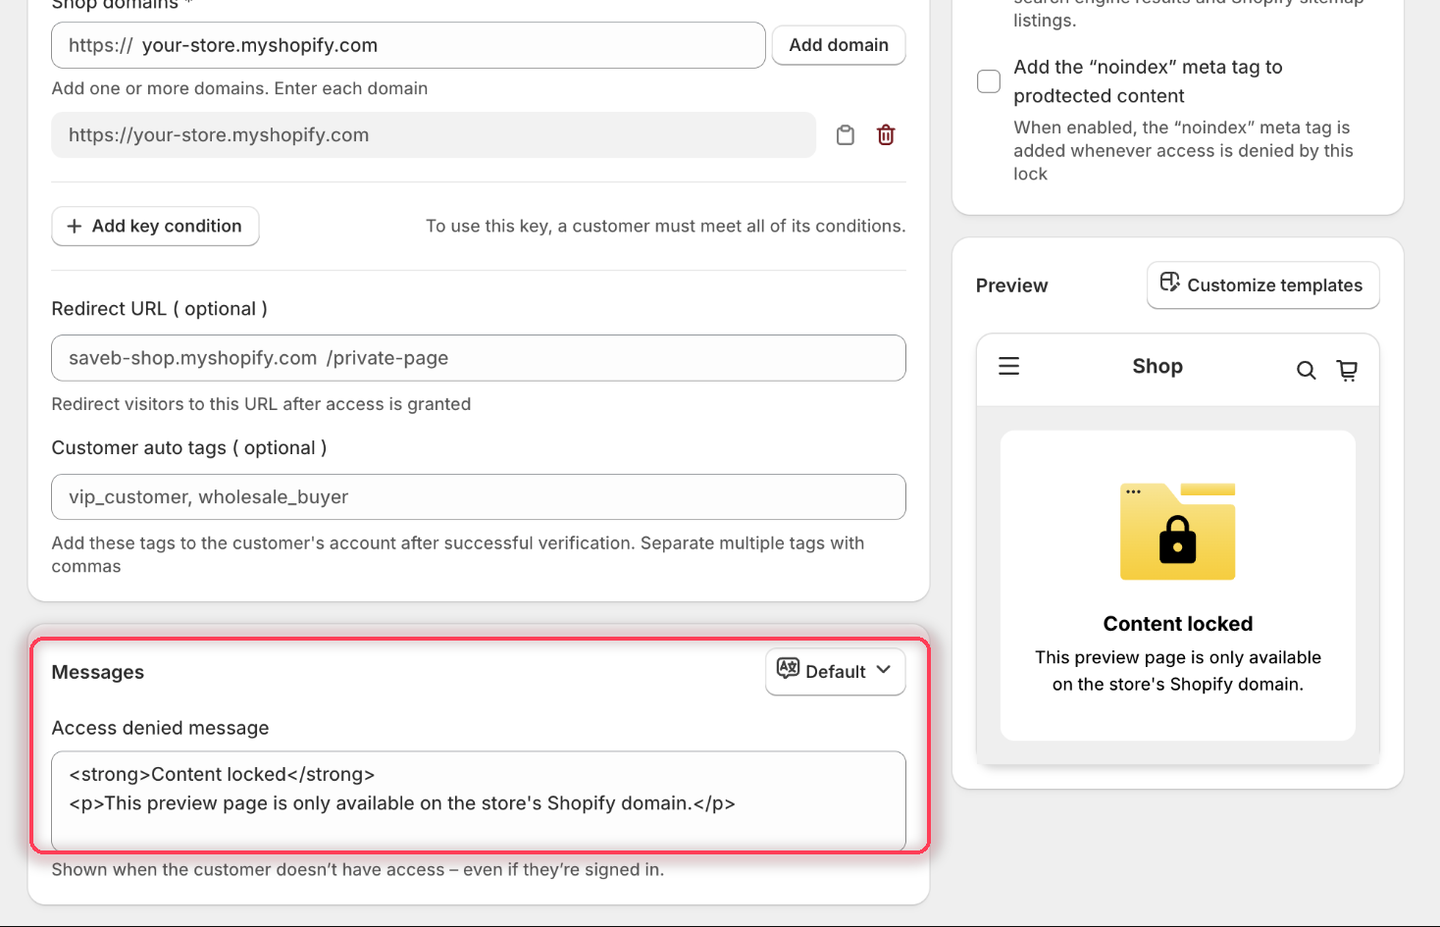1440x927 pixels.
Task: Click the added https://your-store.myshopify.com domain entry
Action: [433, 135]
